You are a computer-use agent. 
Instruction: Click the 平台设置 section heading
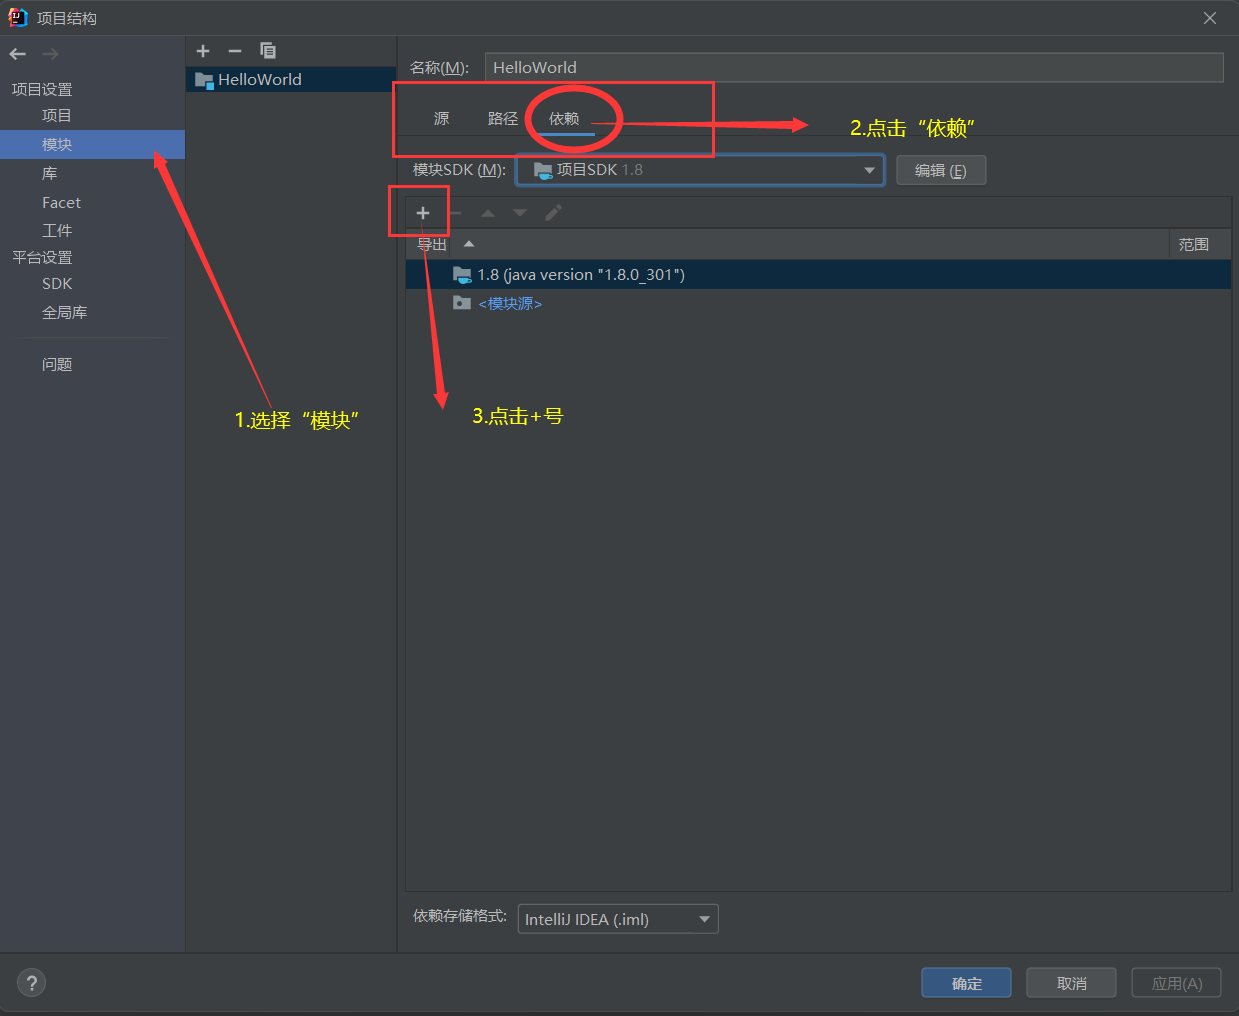click(42, 258)
